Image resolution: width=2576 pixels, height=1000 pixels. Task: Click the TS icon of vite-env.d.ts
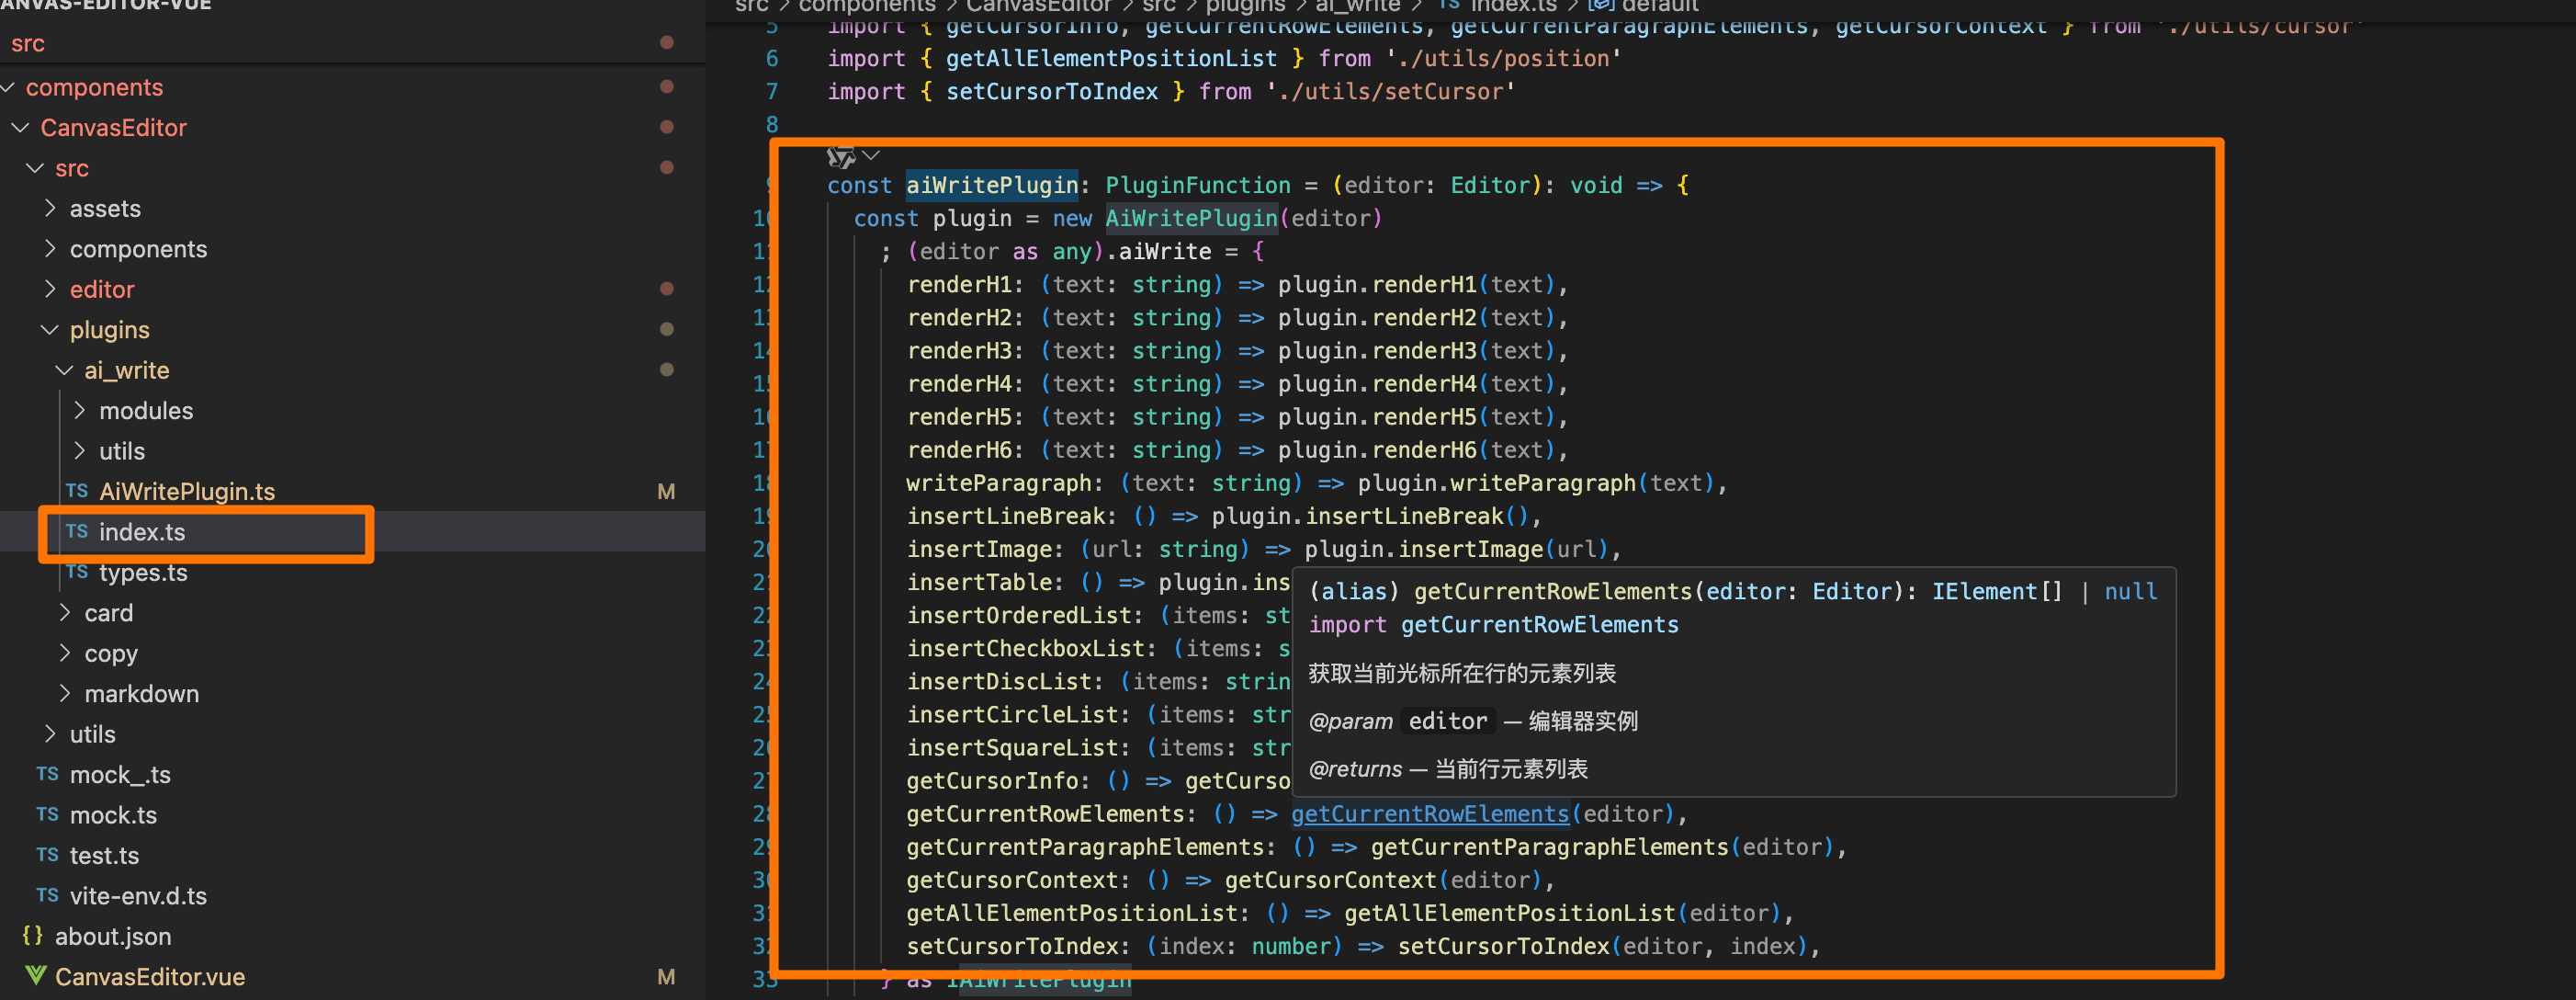click(x=47, y=895)
